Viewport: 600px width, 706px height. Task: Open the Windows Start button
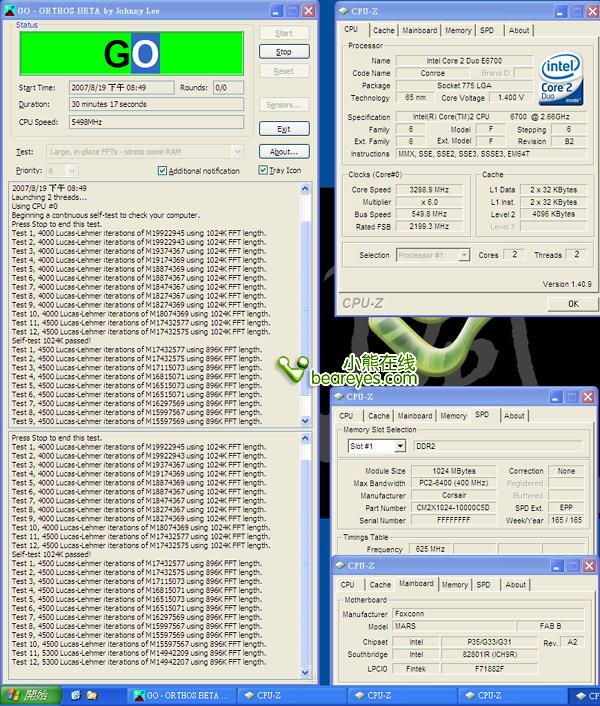coord(30,696)
